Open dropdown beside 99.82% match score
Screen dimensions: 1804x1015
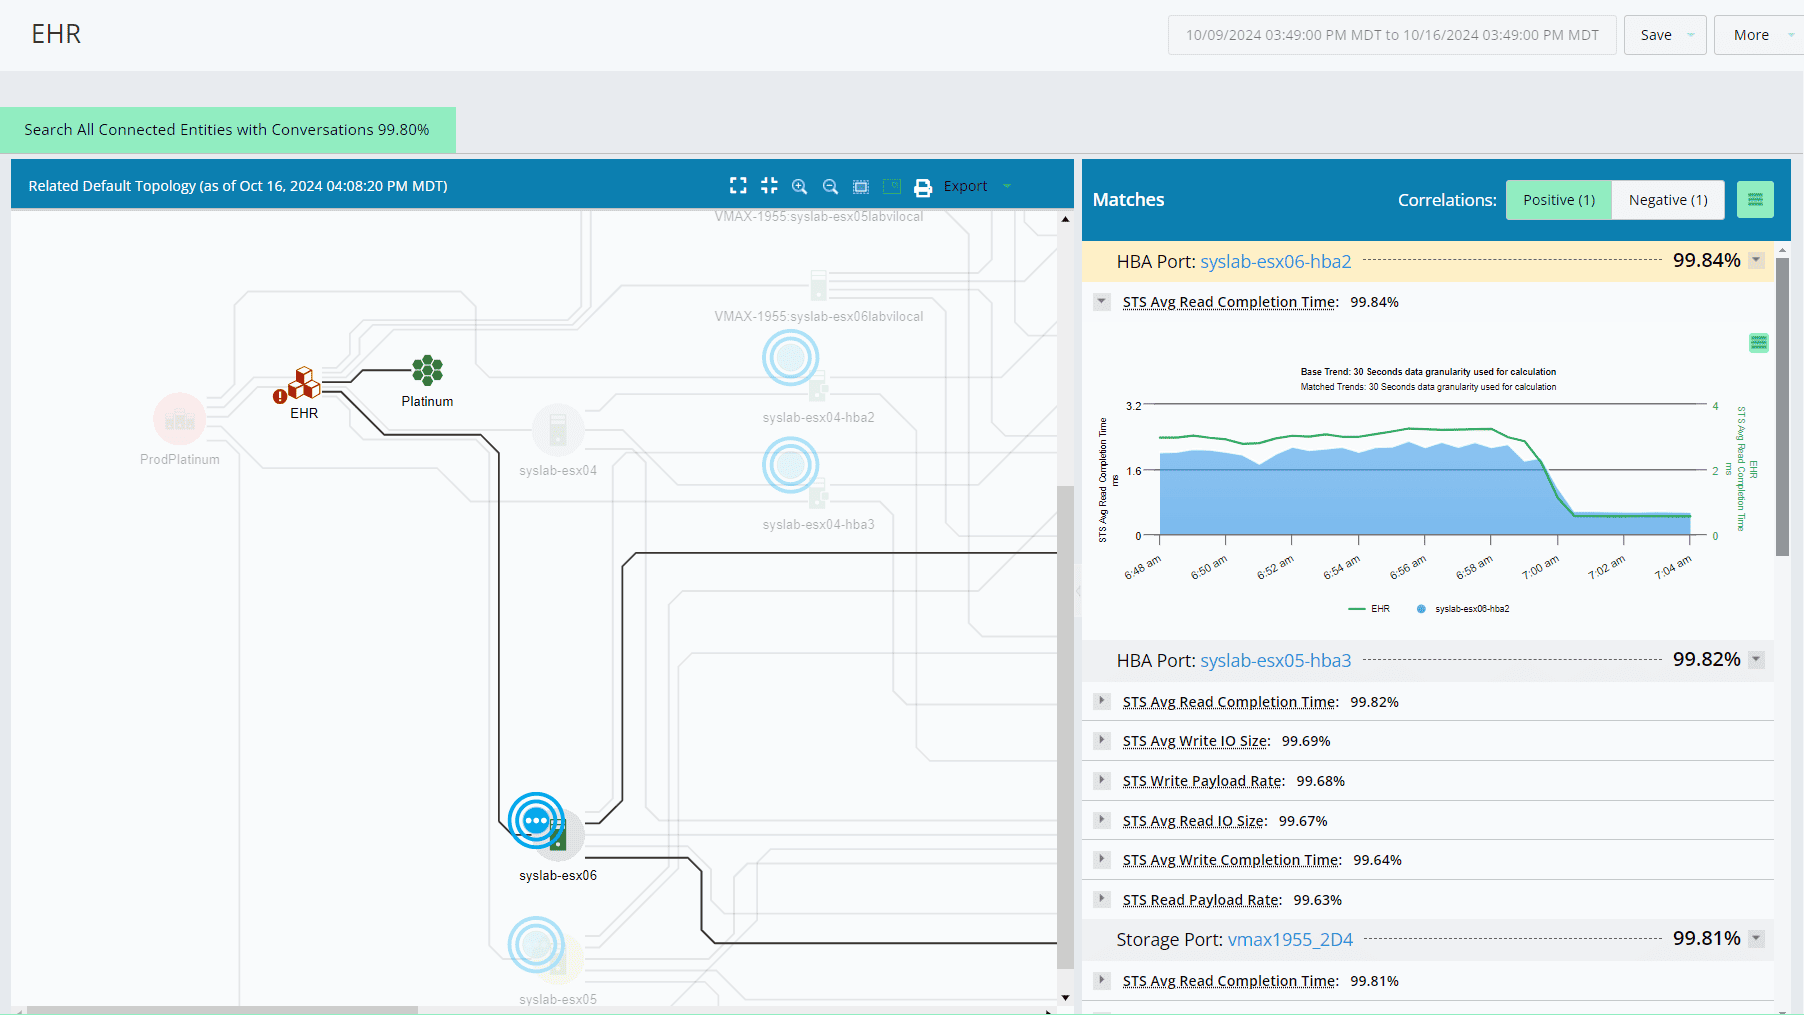pyautogui.click(x=1756, y=659)
